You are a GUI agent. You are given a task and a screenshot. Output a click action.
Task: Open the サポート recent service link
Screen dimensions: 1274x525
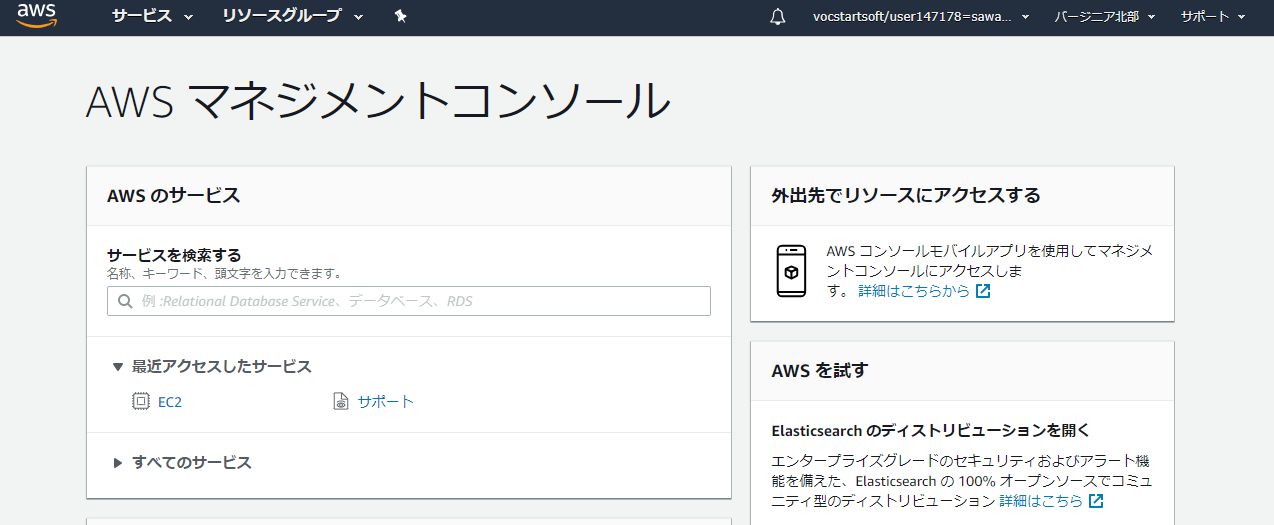coord(386,402)
